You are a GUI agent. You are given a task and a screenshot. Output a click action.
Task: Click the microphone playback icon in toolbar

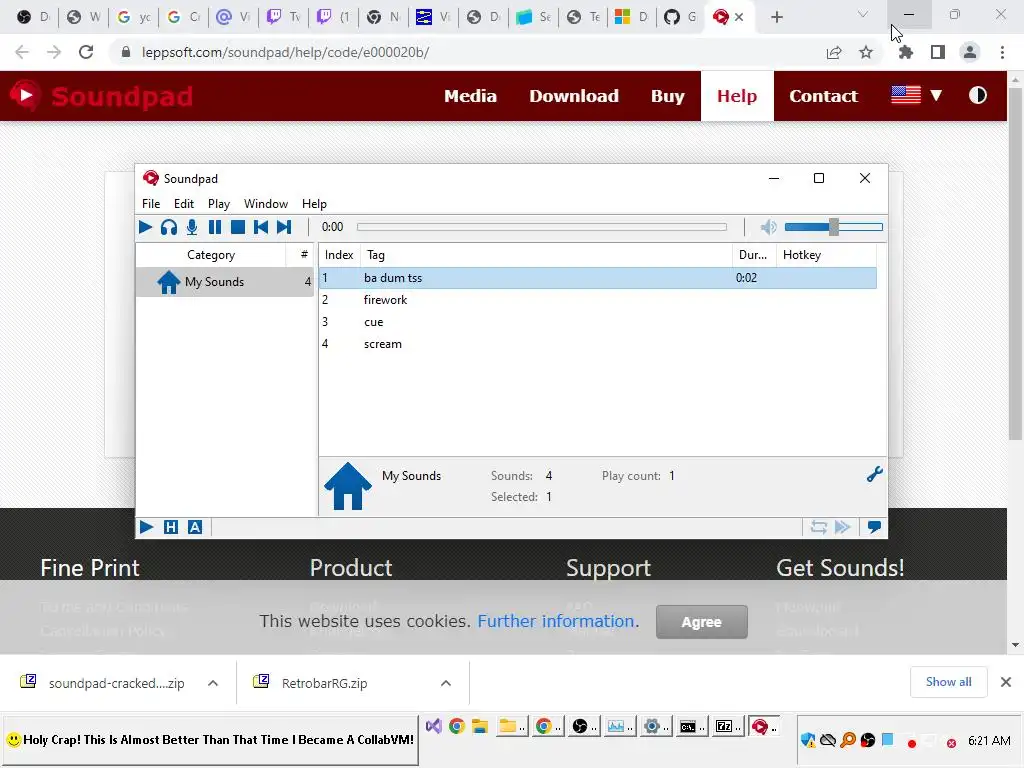point(191,227)
